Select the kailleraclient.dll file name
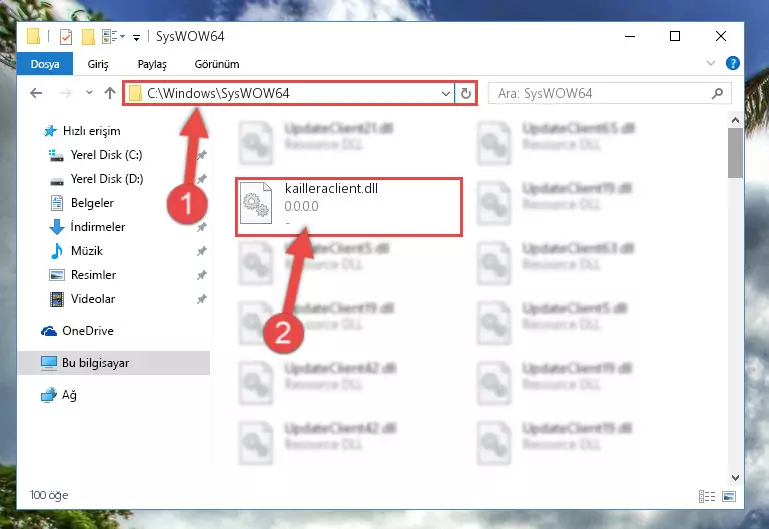The width and height of the screenshot is (769, 529). point(331,189)
